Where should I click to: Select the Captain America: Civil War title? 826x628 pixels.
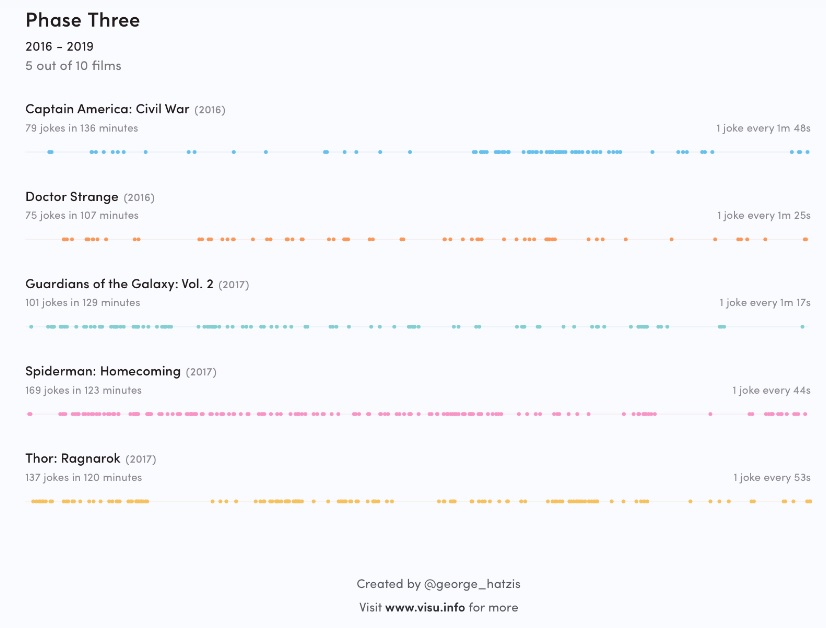coord(107,109)
